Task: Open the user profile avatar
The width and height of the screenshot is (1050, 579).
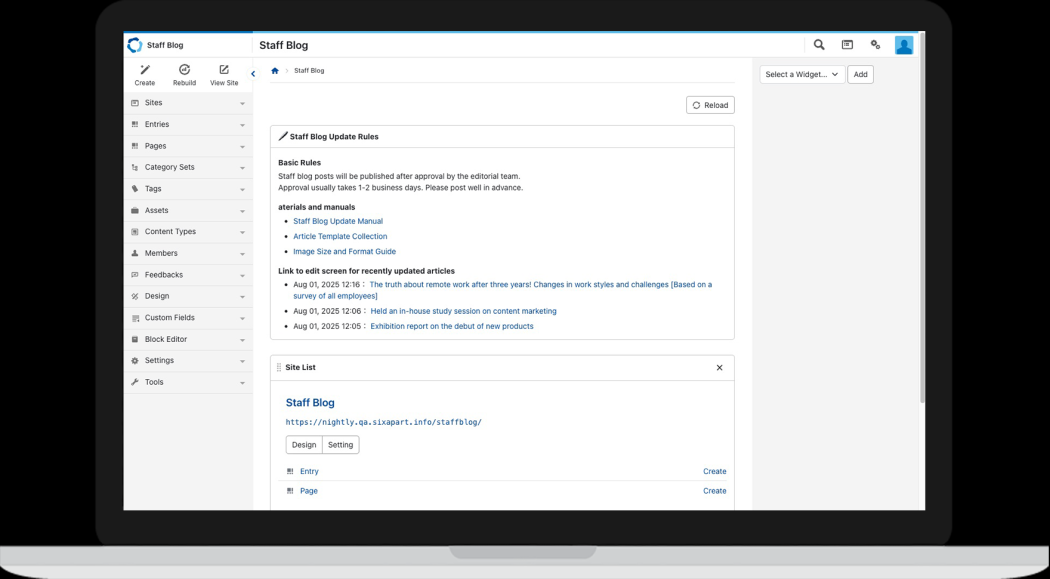Action: (904, 45)
